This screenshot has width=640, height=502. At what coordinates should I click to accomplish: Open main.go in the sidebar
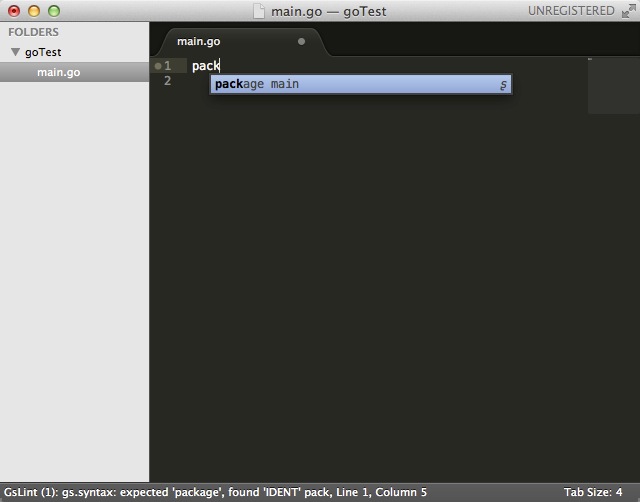point(58,72)
